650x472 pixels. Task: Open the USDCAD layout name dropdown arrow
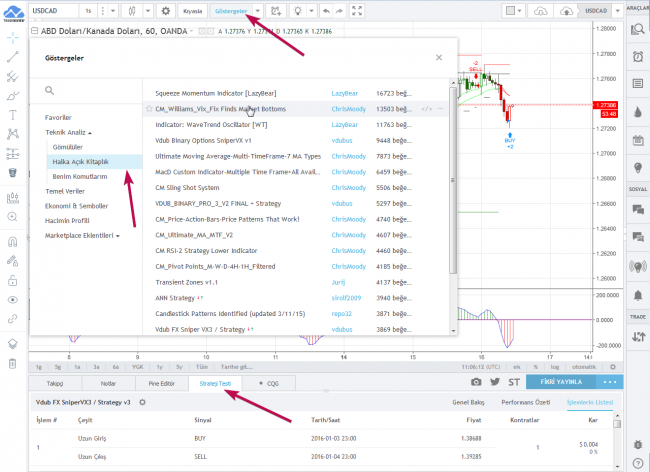tap(618, 11)
